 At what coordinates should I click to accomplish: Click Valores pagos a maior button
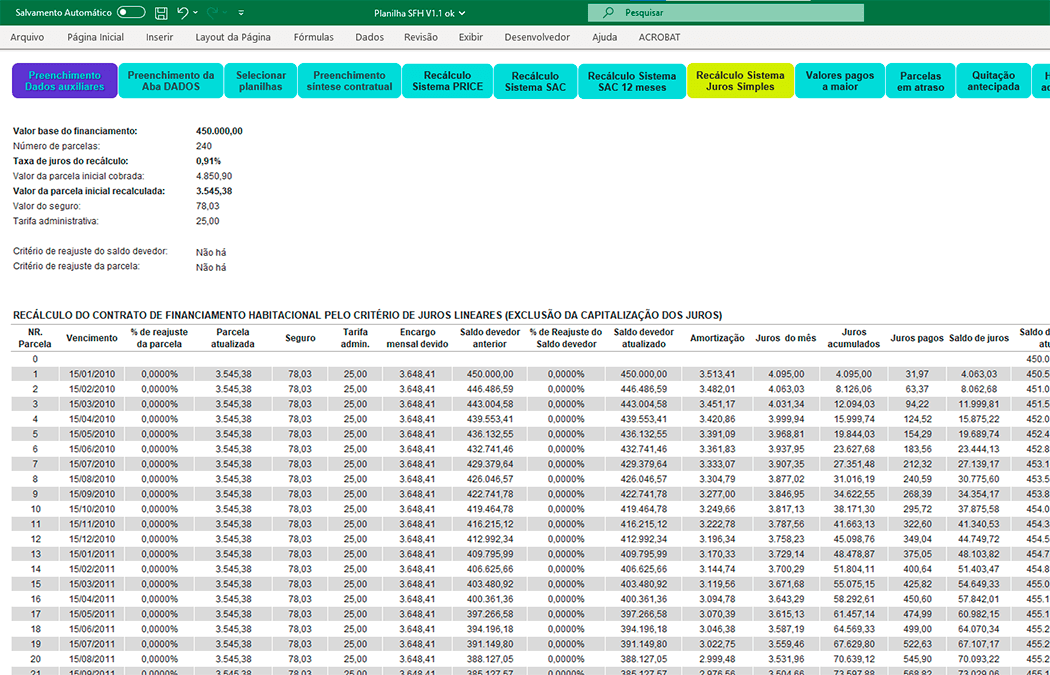point(840,81)
